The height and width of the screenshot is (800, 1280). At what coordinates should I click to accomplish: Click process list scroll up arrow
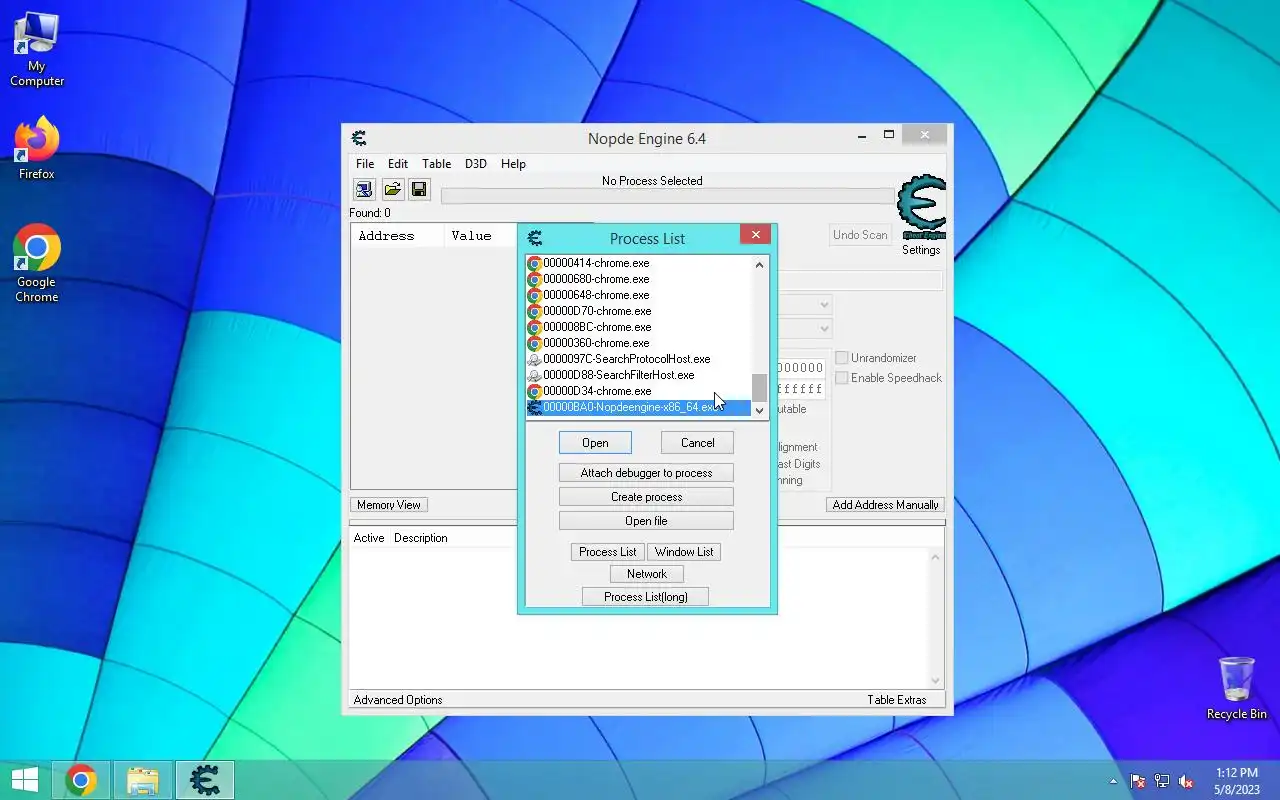pos(759,265)
